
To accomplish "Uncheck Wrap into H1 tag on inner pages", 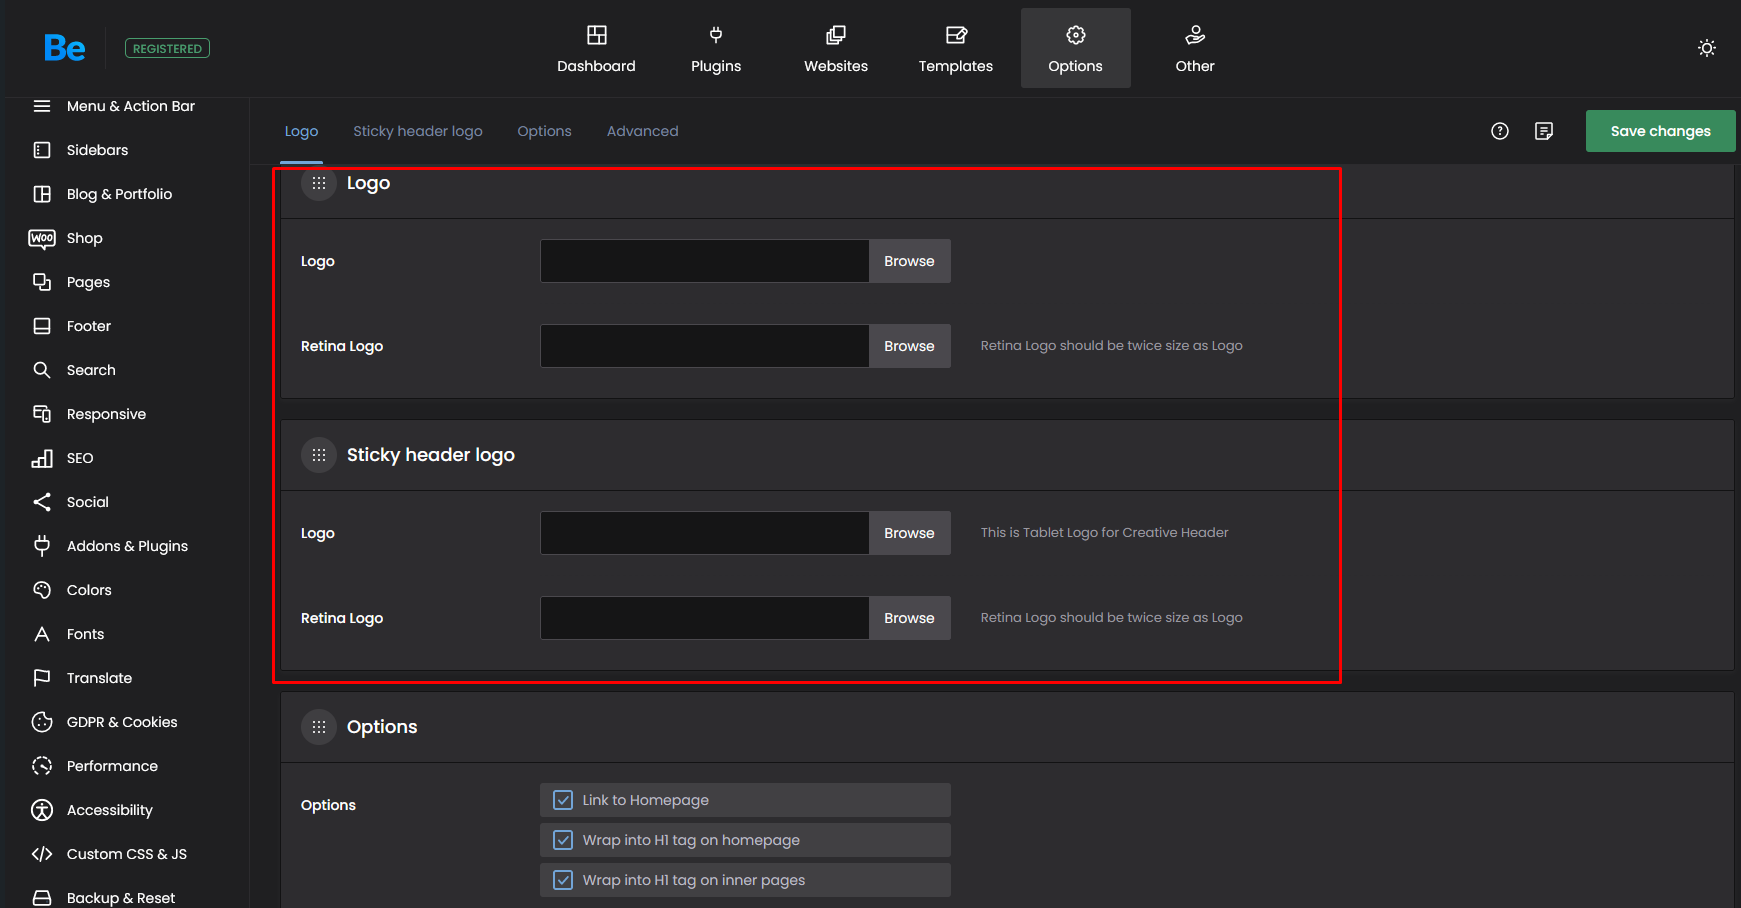I will [563, 880].
